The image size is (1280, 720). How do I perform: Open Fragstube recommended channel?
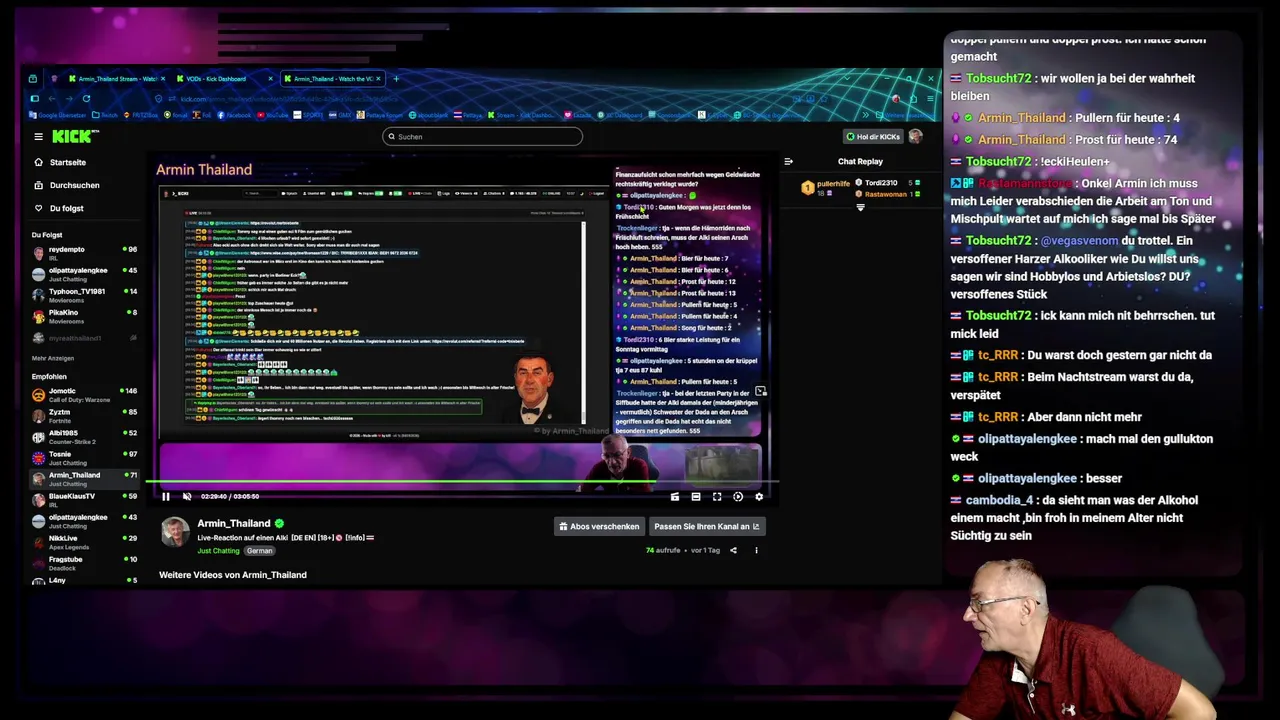(x=84, y=563)
